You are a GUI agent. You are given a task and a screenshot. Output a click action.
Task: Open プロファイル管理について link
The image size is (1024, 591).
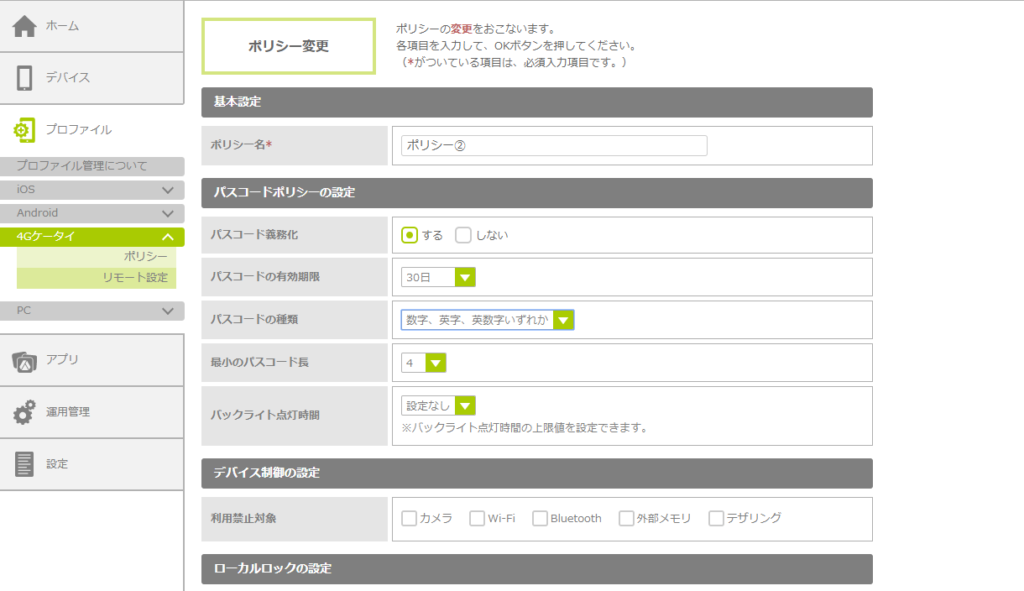(82, 166)
